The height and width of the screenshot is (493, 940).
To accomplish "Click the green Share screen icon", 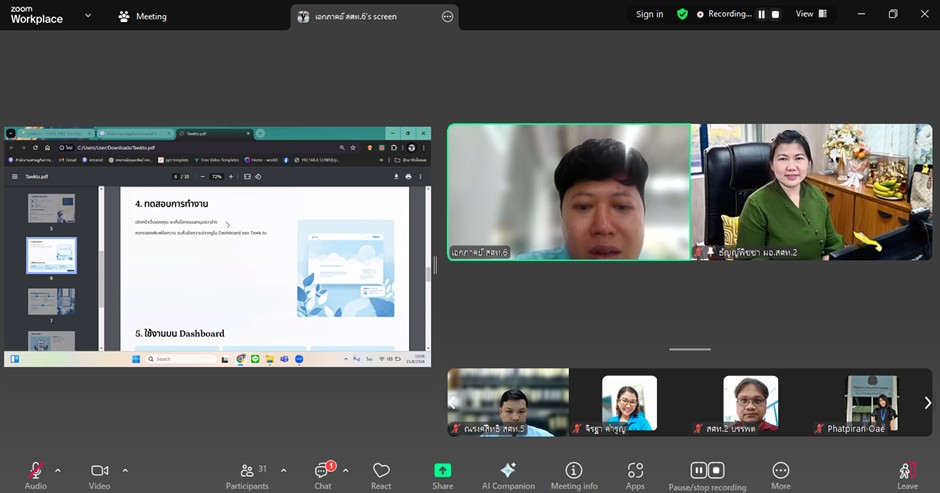I will click(x=442, y=471).
